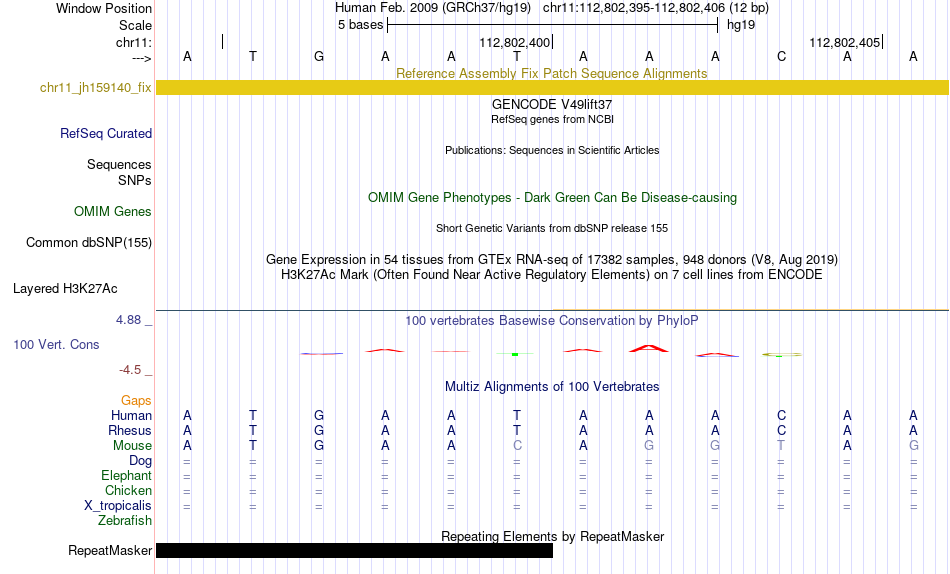Click the GENCODE V49lift37 track title
The width and height of the screenshot is (950, 574).
pos(552,104)
